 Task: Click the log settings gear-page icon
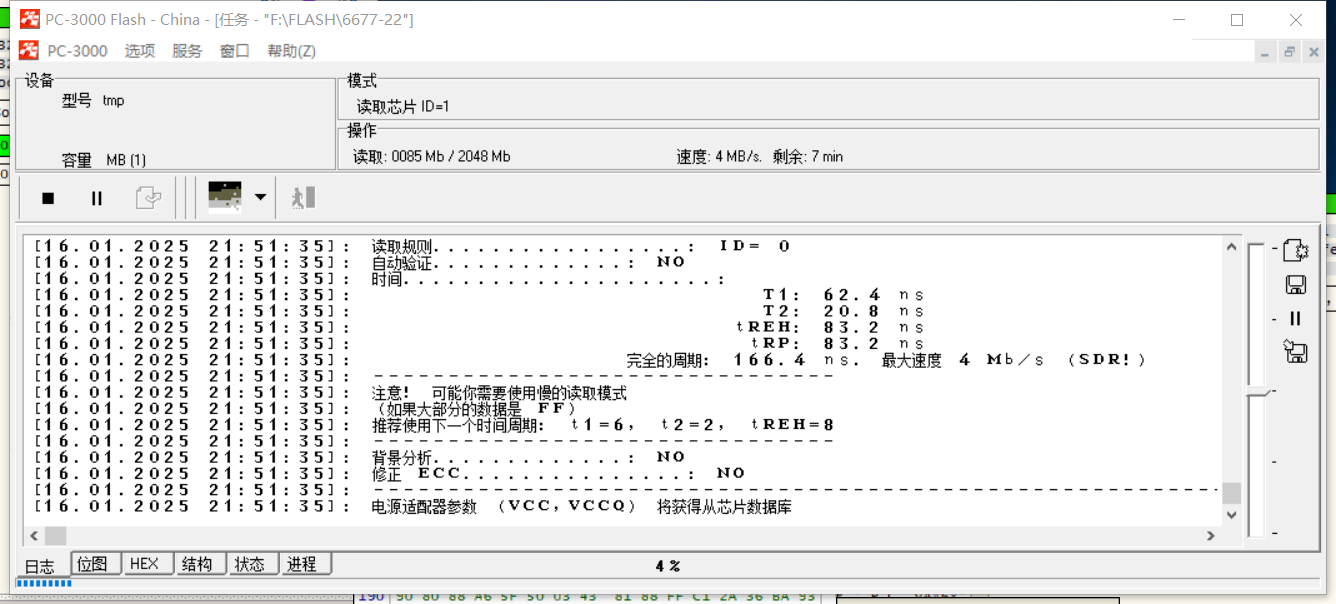[x=1295, y=250]
